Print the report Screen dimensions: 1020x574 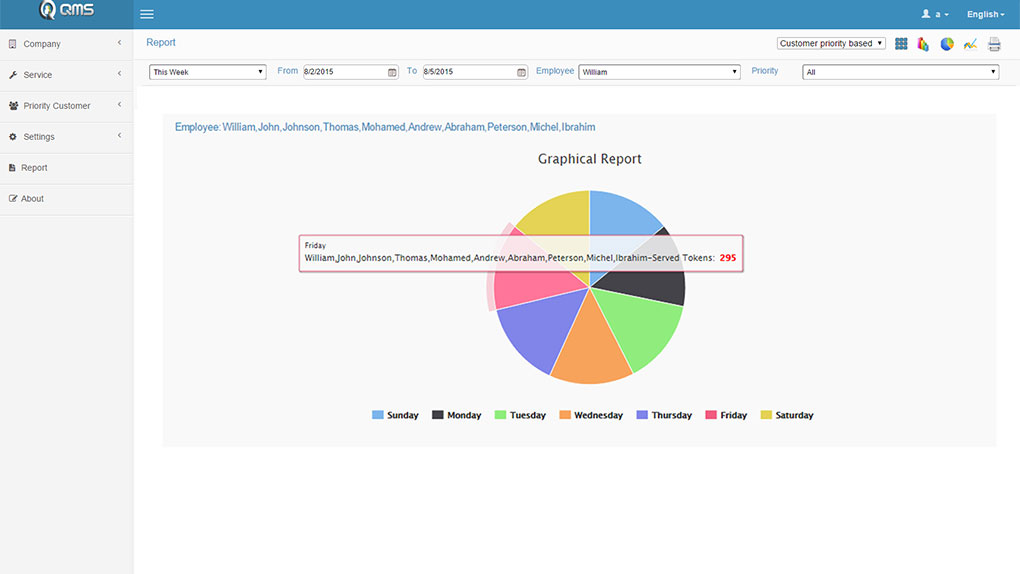click(994, 44)
